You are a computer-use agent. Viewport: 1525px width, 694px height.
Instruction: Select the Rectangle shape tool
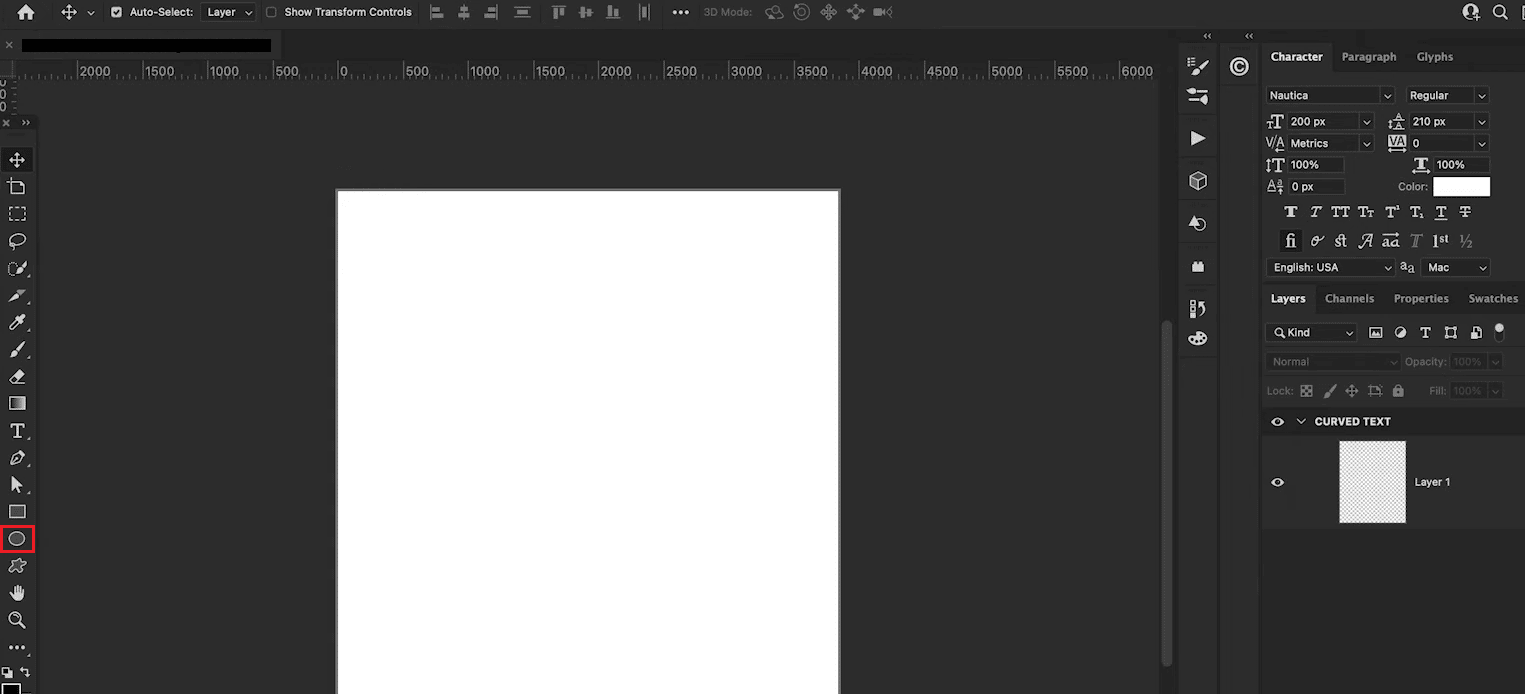(x=17, y=512)
